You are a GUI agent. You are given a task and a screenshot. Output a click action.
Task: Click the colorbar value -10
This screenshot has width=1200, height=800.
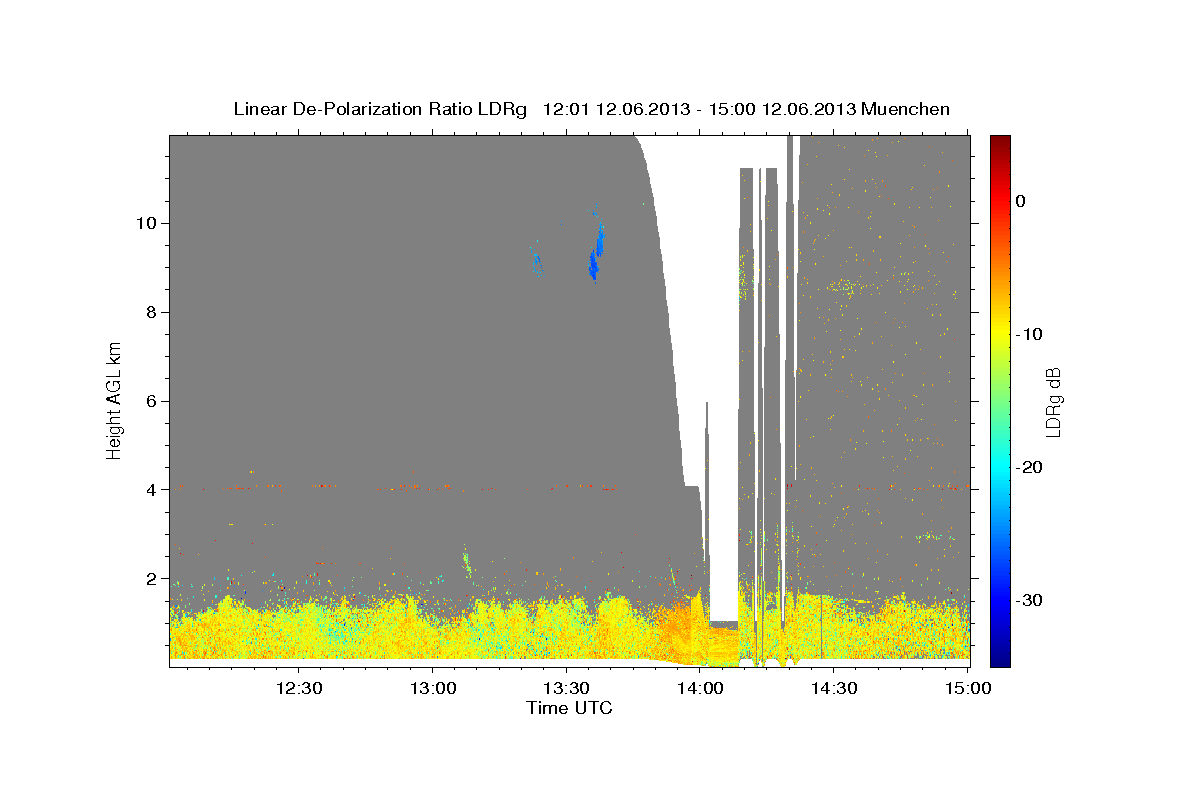click(1030, 334)
